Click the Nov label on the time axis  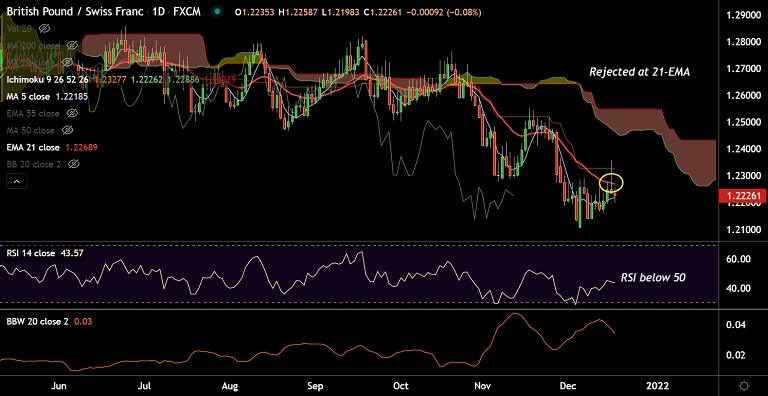pos(482,385)
